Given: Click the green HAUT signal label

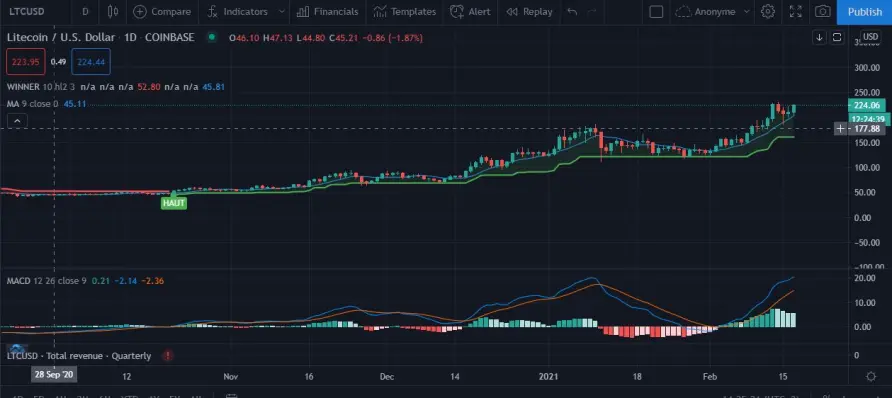Looking at the screenshot, I should 174,203.
